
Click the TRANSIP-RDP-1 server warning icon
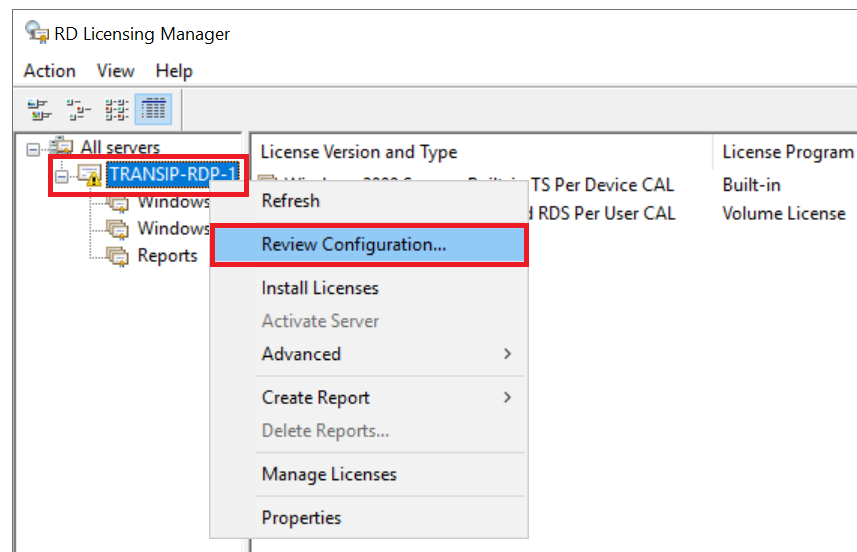pyautogui.click(x=89, y=175)
